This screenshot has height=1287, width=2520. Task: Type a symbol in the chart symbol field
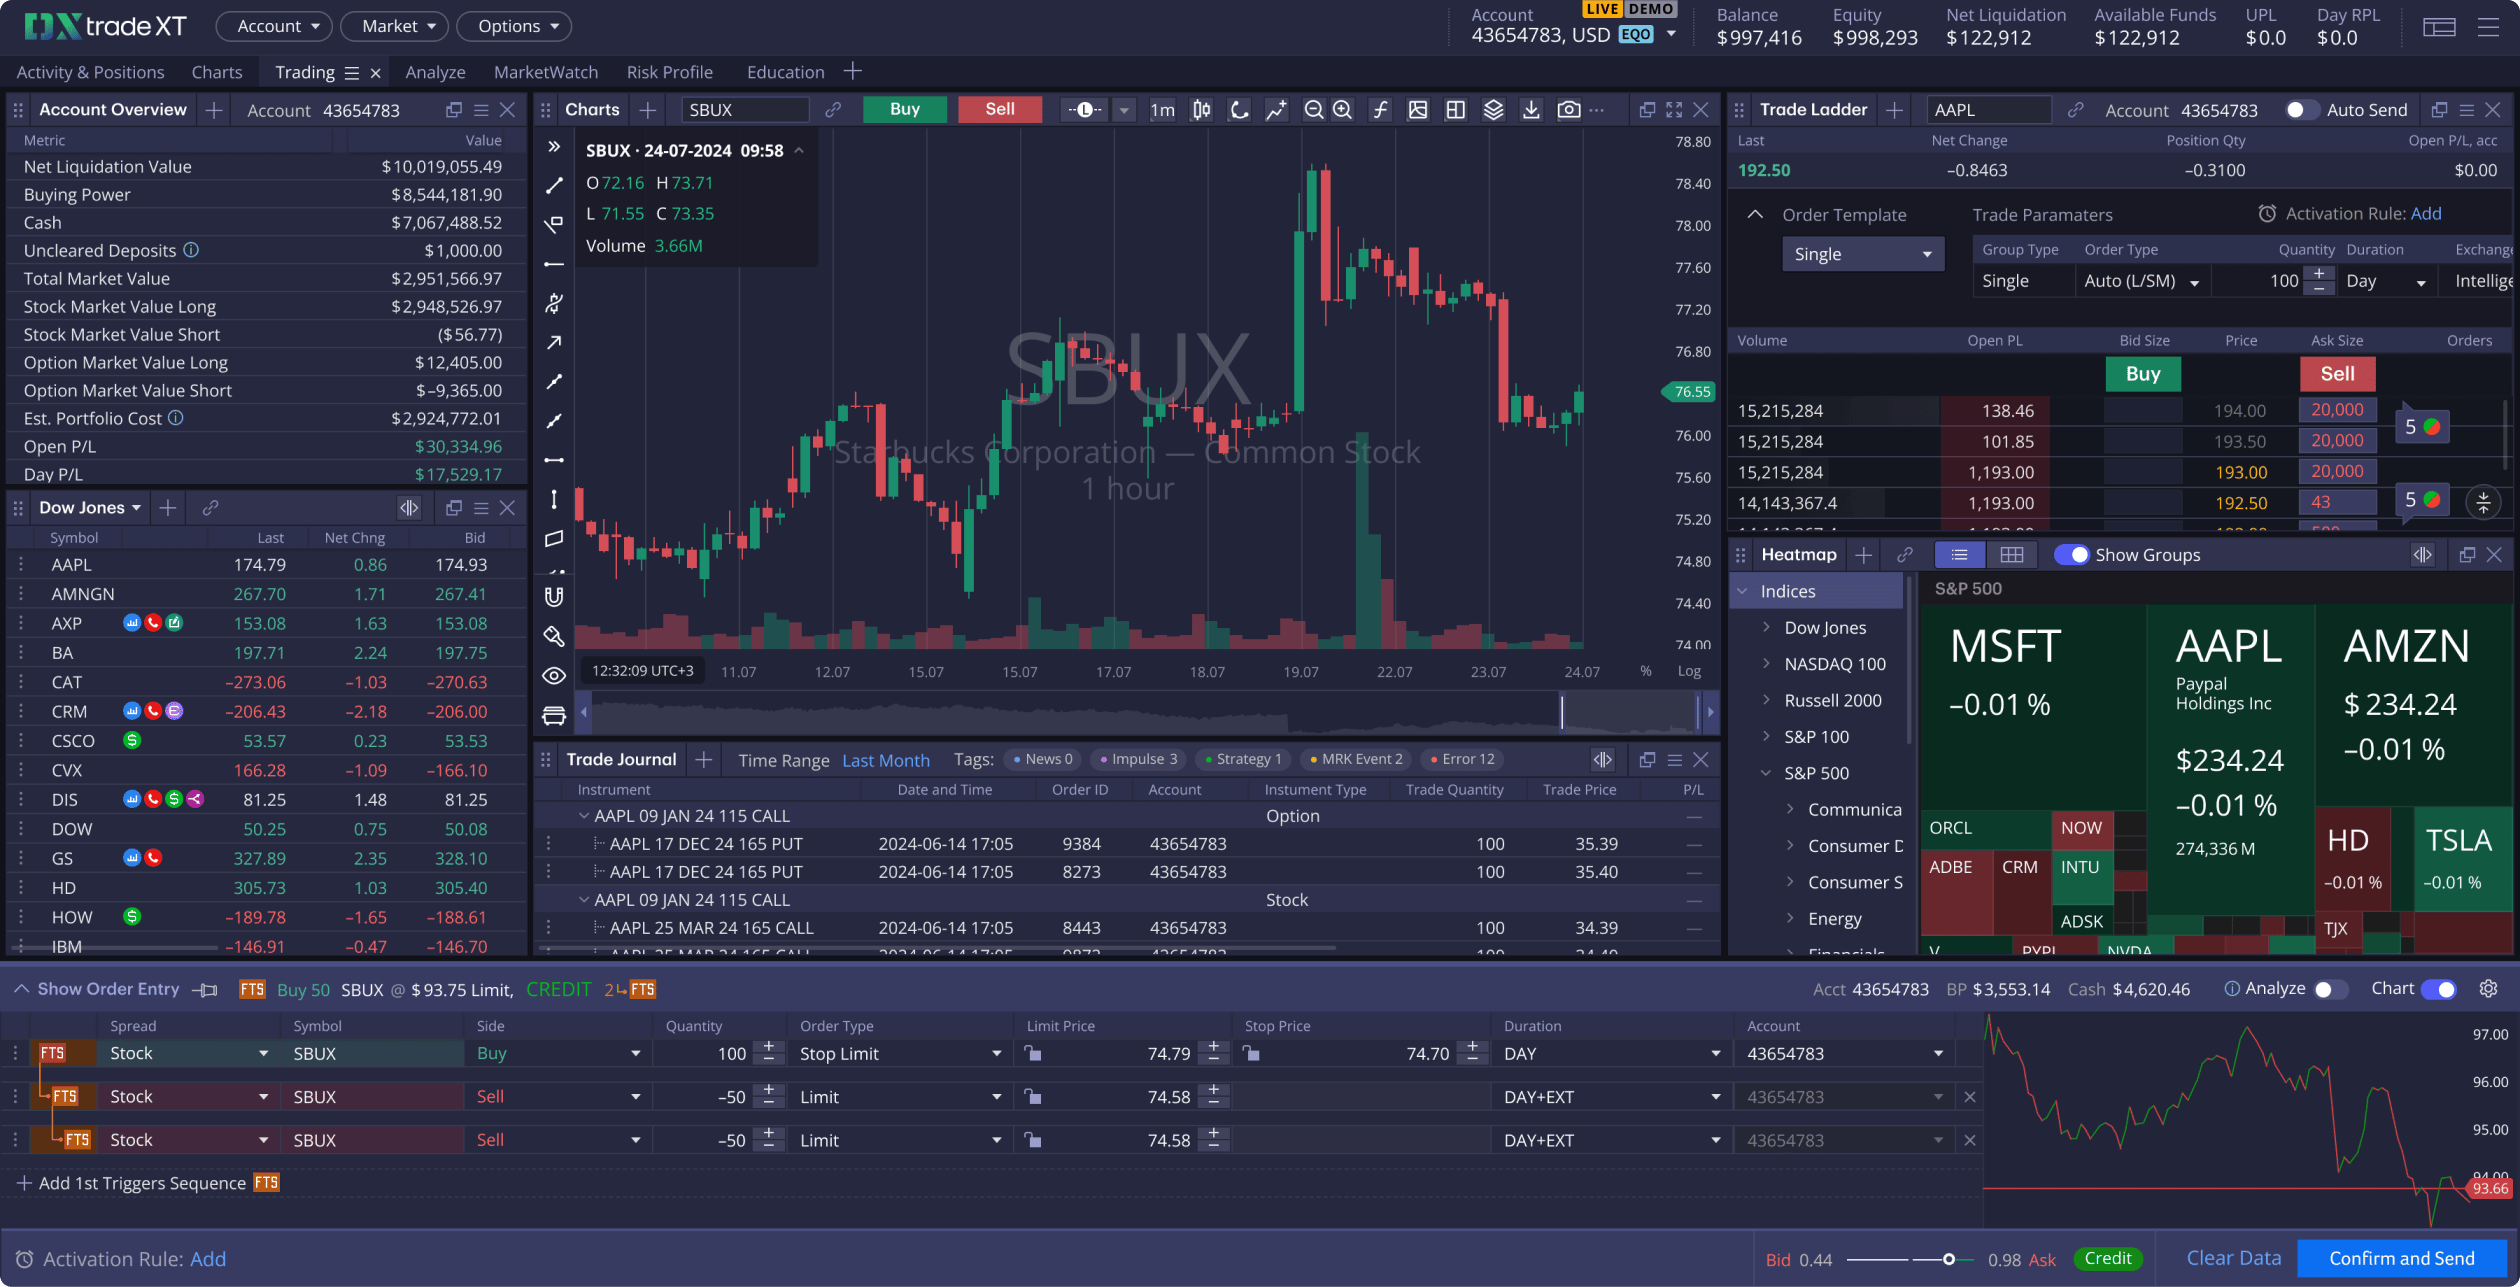pos(744,110)
